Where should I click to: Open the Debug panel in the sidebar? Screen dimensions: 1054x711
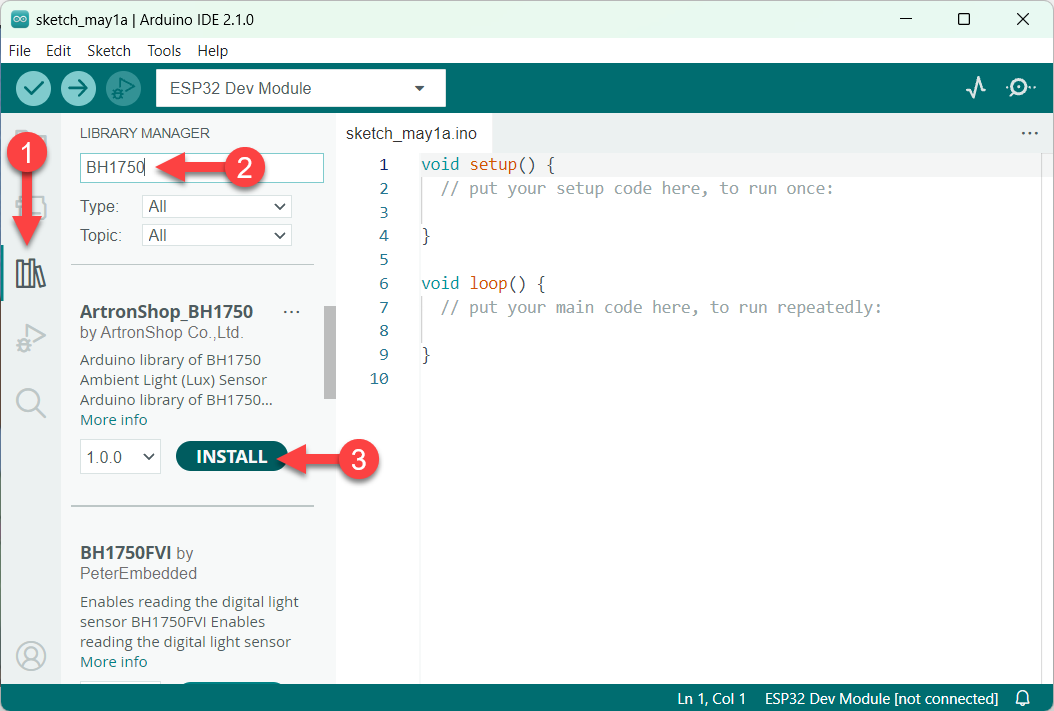31,337
